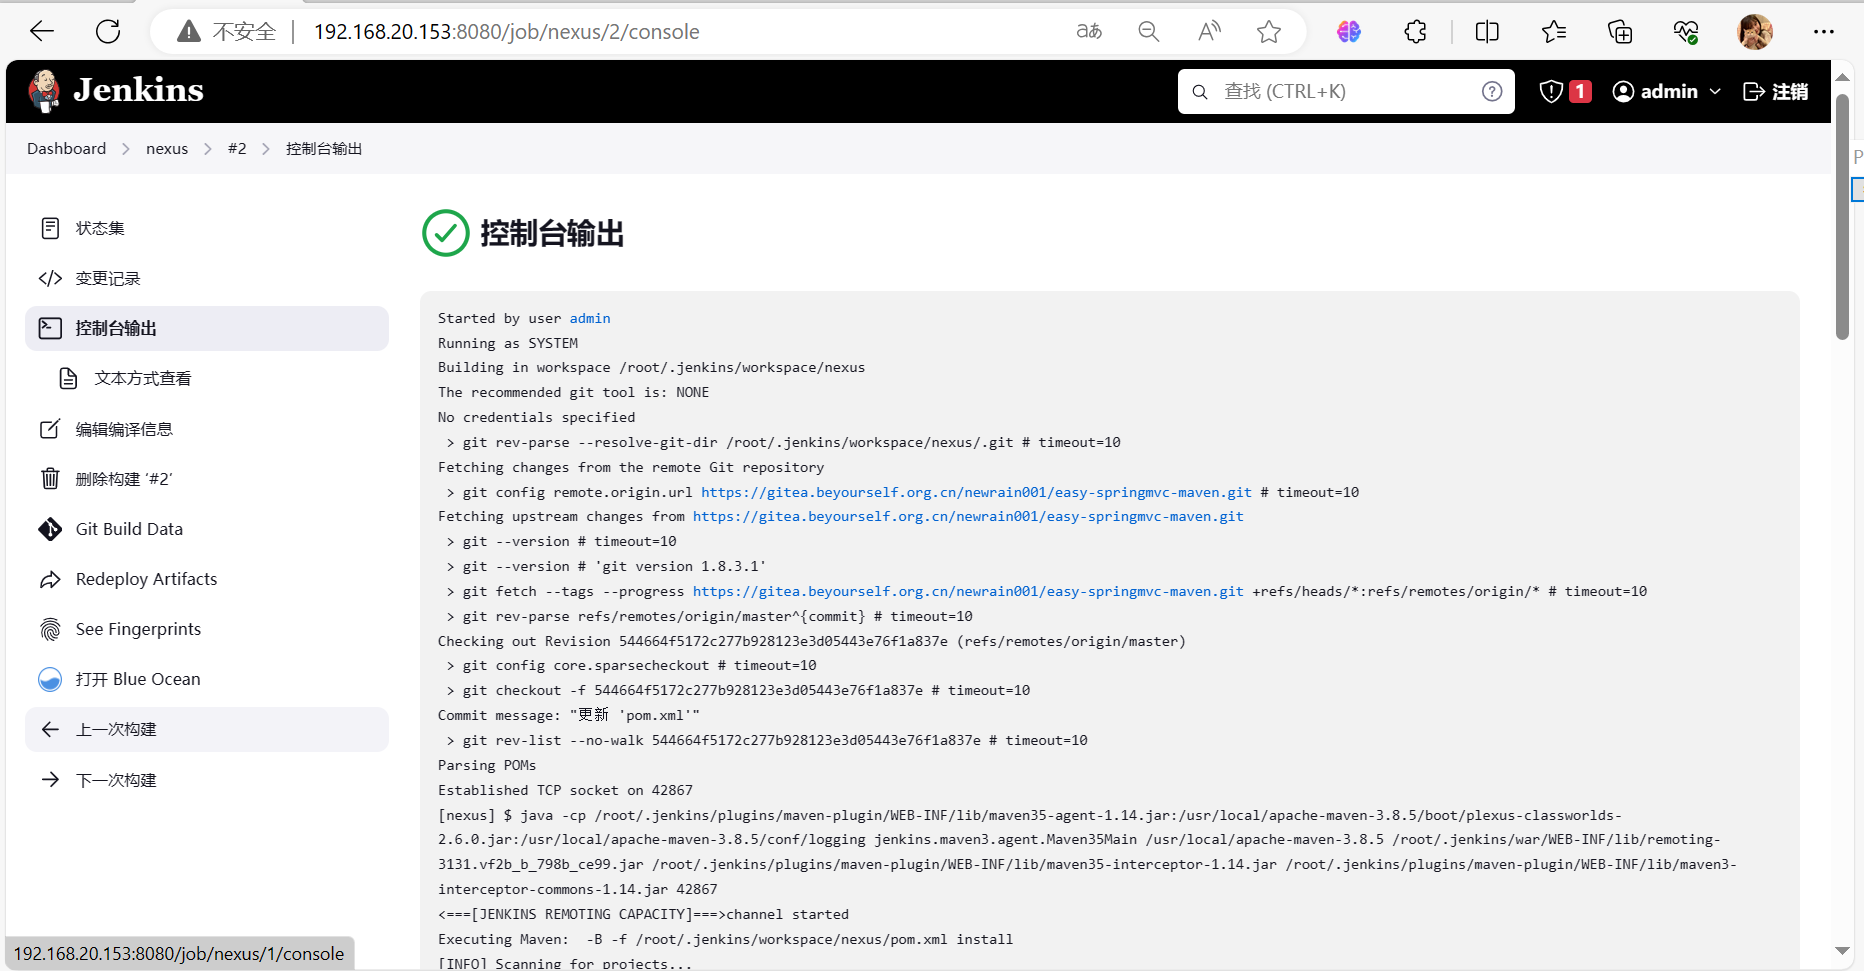1864x971 pixels.
Task: Go to 下一次构建 next build
Action: [x=207, y=780]
